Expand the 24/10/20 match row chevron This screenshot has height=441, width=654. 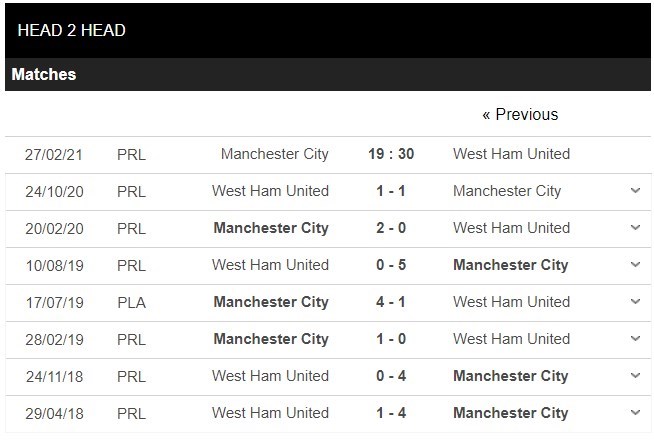[x=635, y=191]
